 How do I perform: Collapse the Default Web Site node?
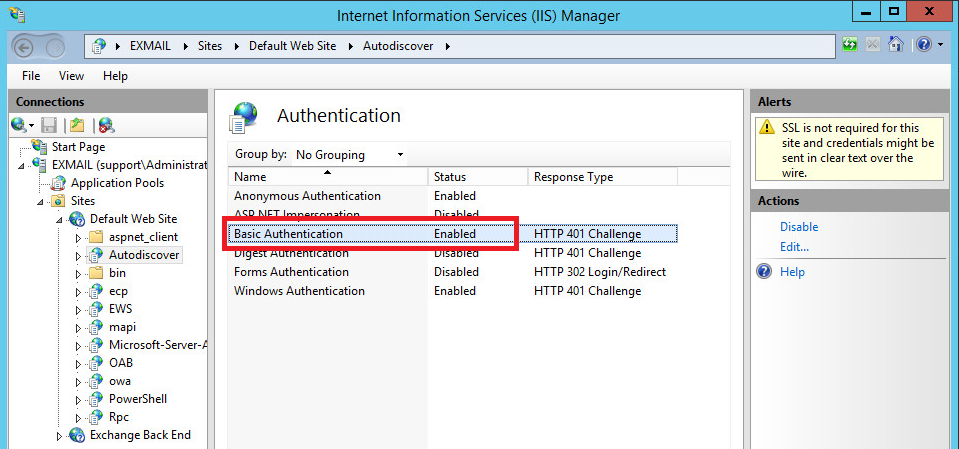60,220
